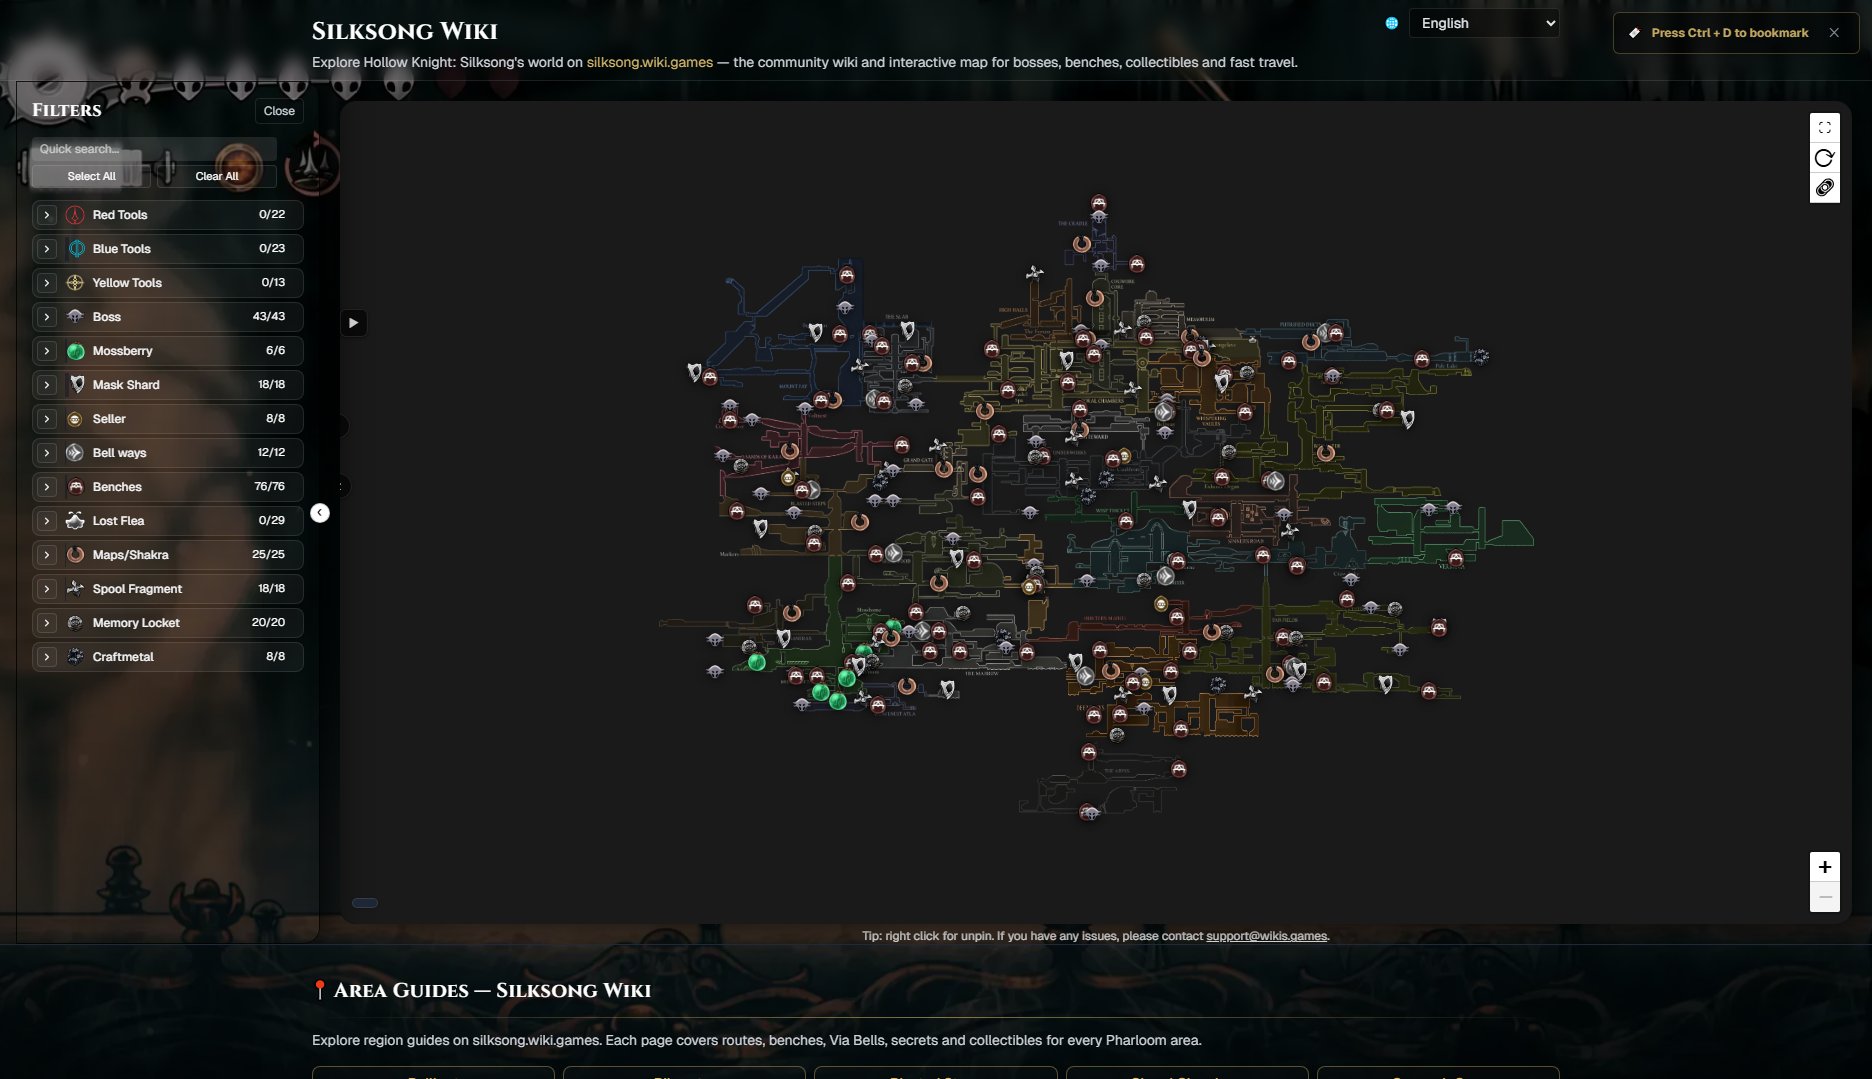
Task: Click the white circular sidebar collapse arrow
Action: click(320, 513)
